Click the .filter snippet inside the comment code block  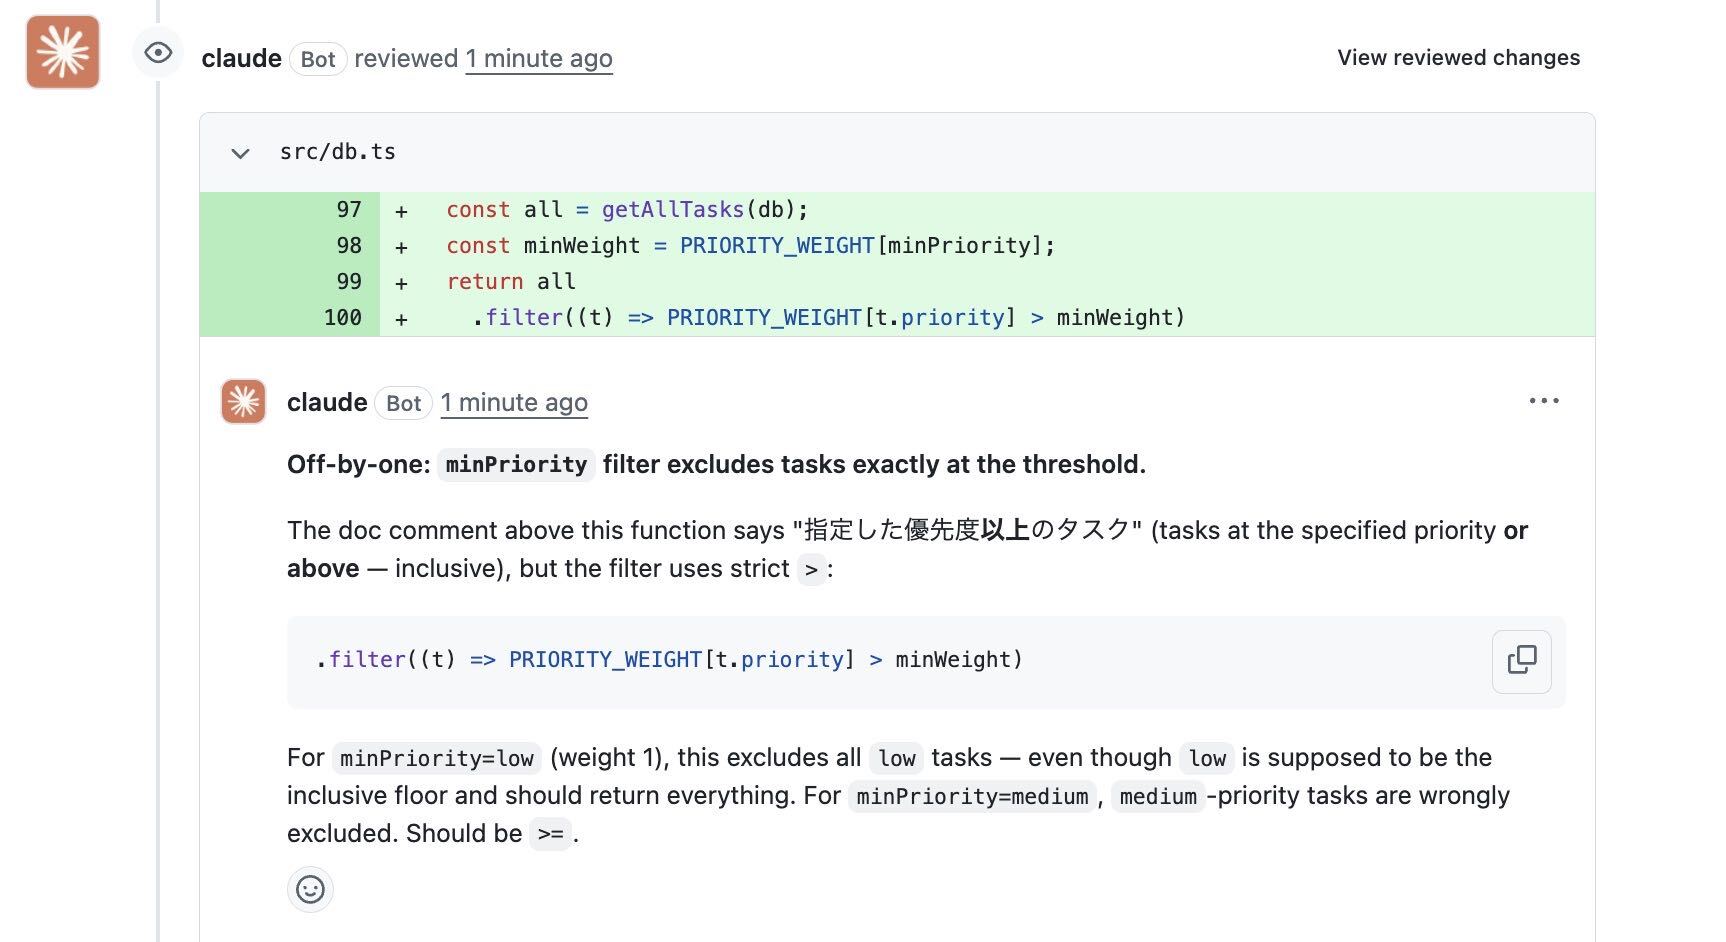pos(669,660)
